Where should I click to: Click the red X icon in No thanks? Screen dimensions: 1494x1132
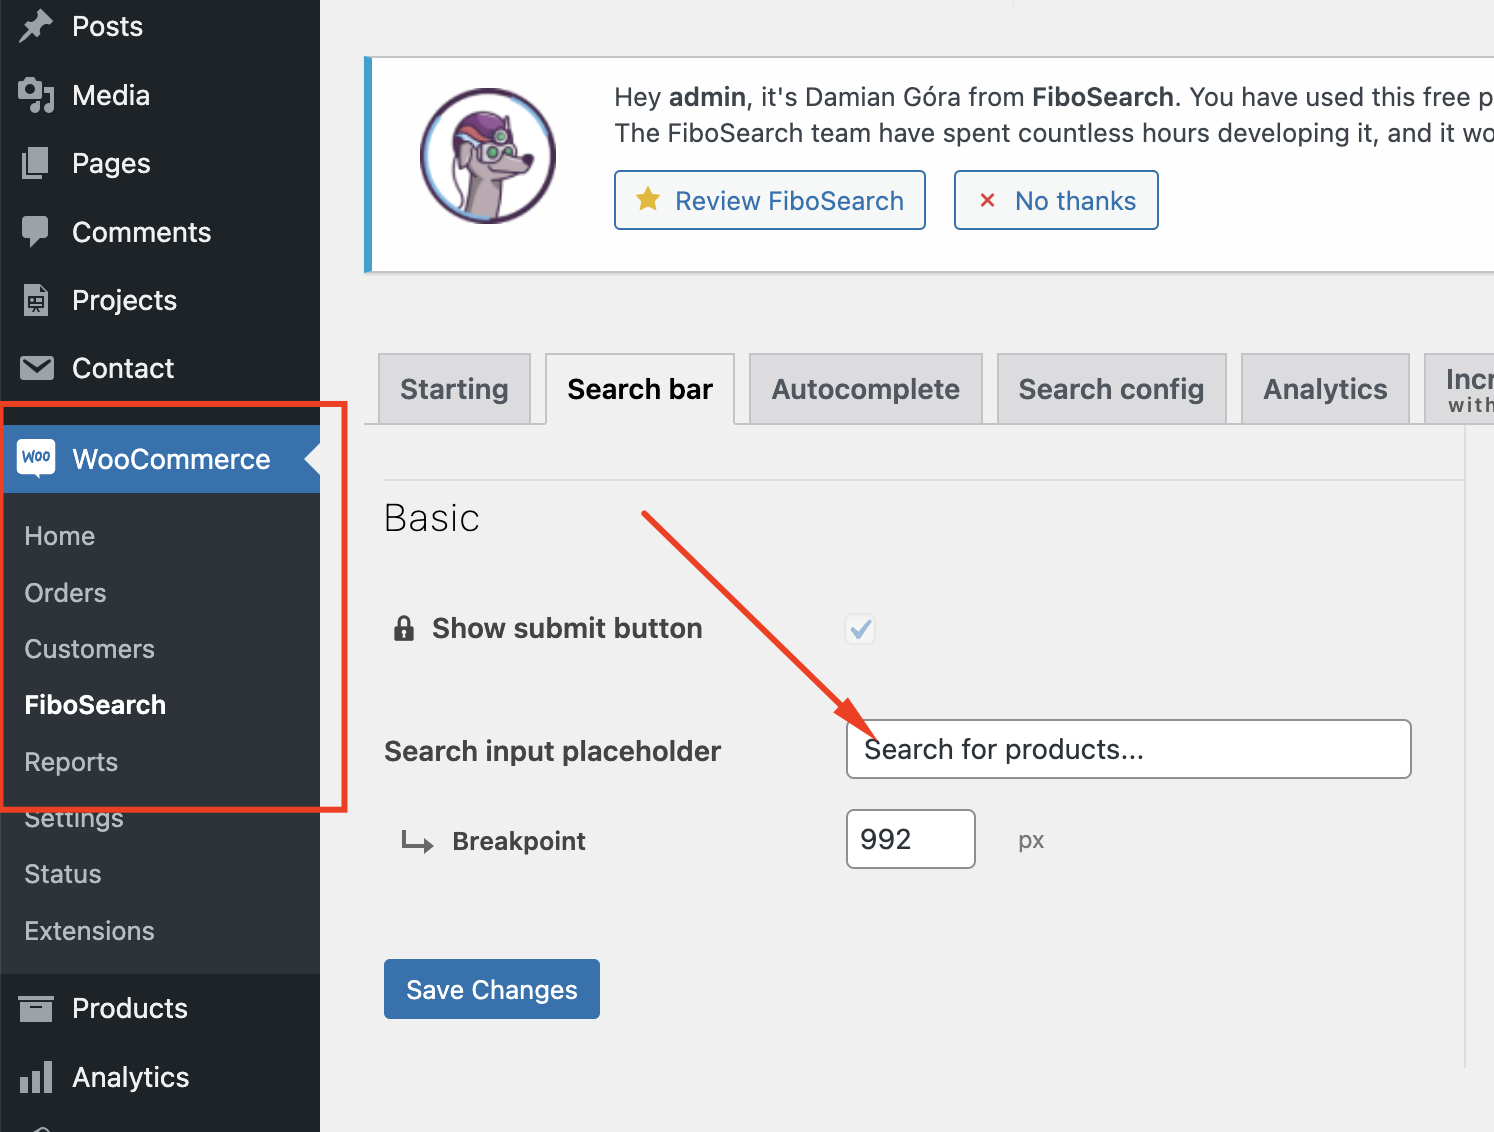click(x=987, y=200)
